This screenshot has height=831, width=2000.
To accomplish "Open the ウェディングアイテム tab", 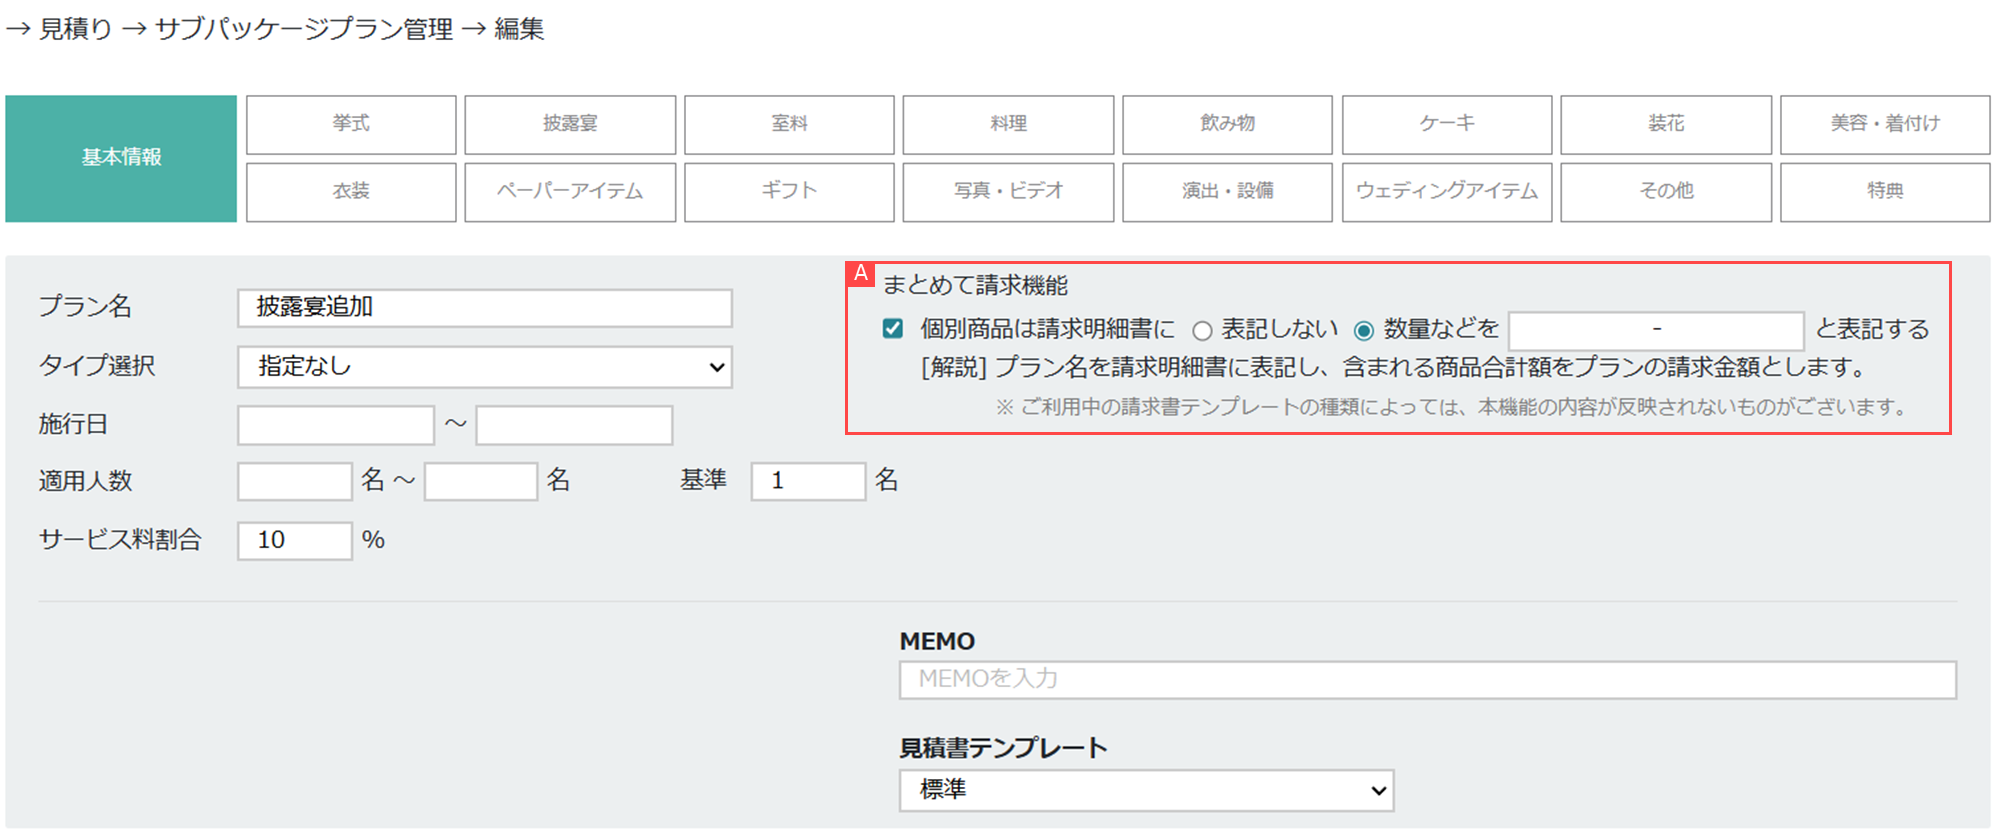I will pyautogui.click(x=1446, y=191).
